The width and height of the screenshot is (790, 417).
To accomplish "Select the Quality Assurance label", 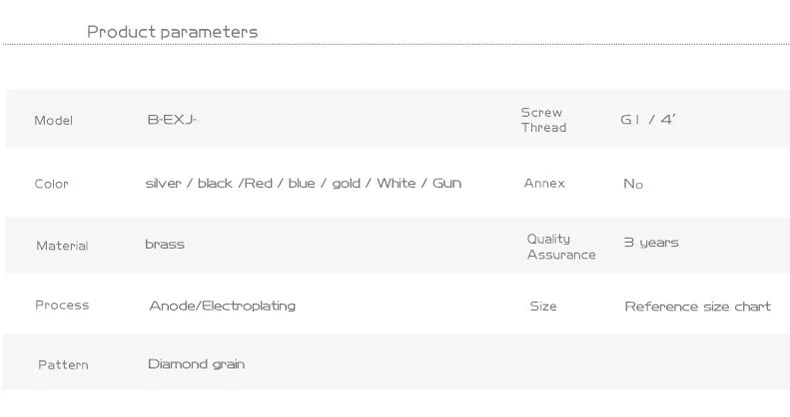I will point(560,247).
